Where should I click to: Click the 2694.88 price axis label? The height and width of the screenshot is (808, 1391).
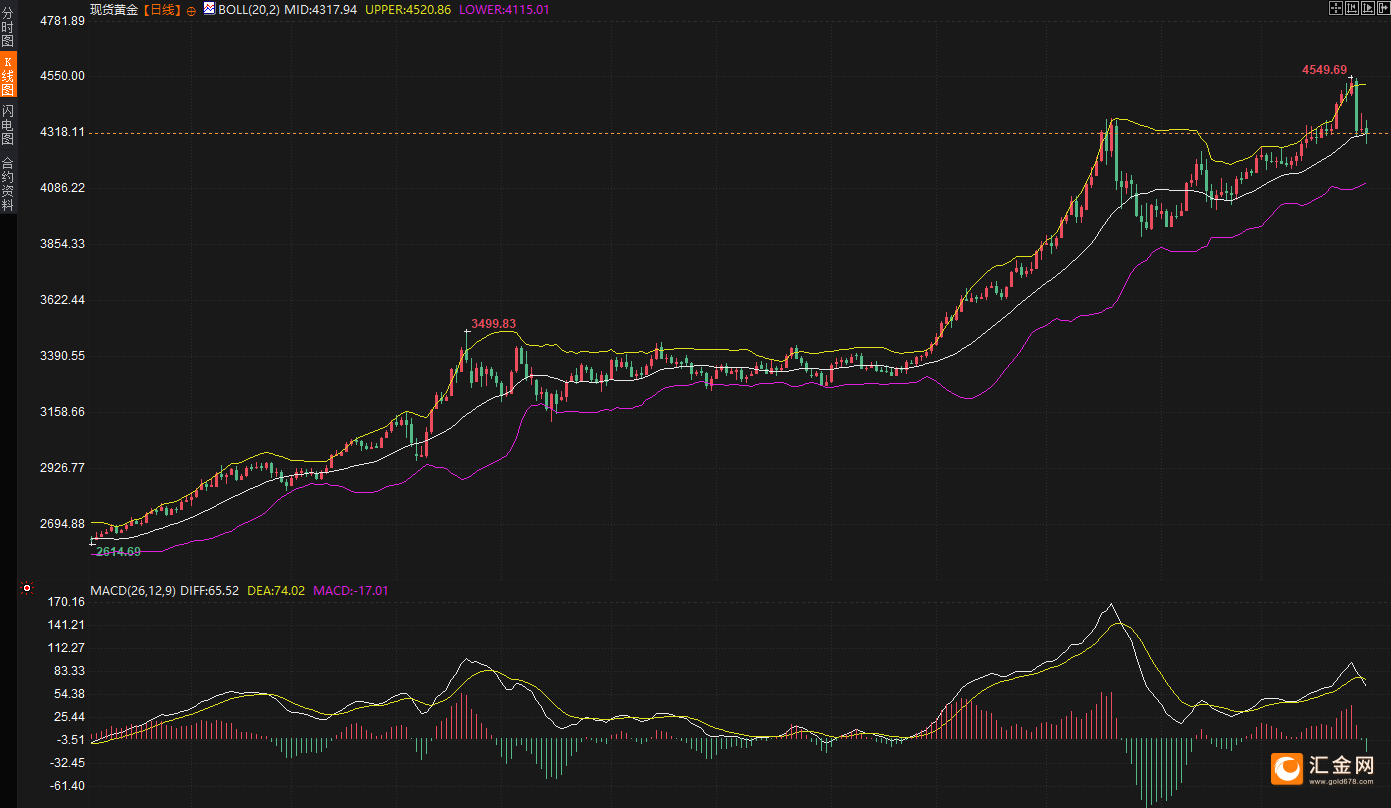tap(62, 524)
